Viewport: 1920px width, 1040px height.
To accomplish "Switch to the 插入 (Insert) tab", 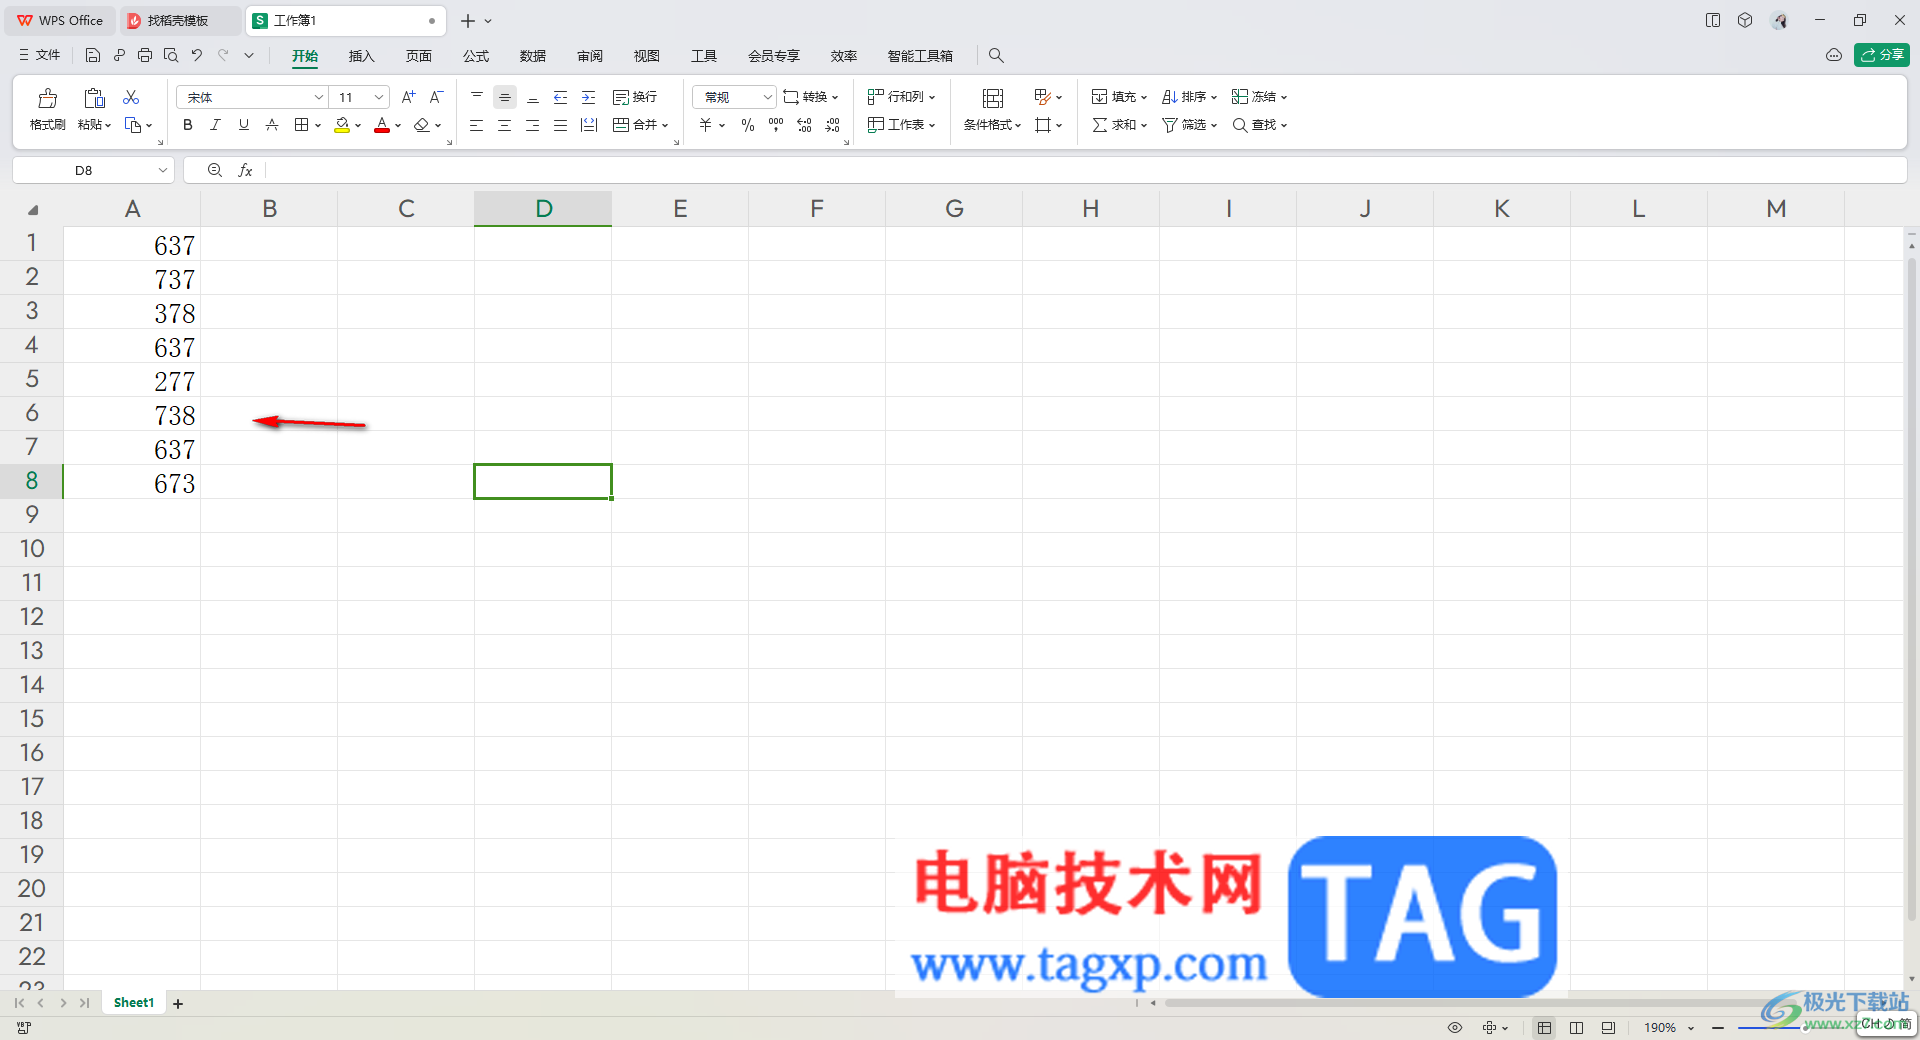I will click(x=361, y=56).
